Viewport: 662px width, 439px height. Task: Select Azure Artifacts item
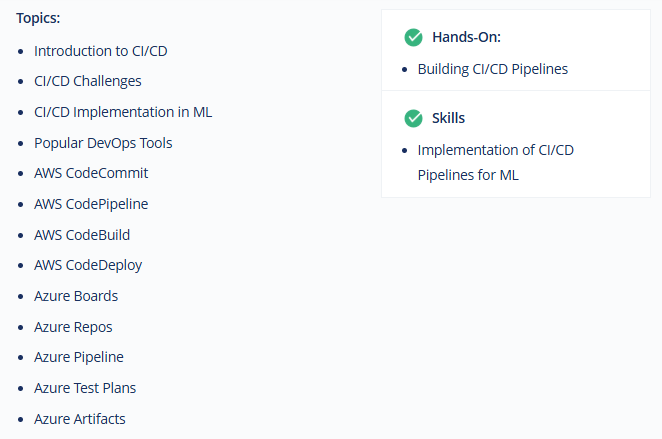[79, 419]
